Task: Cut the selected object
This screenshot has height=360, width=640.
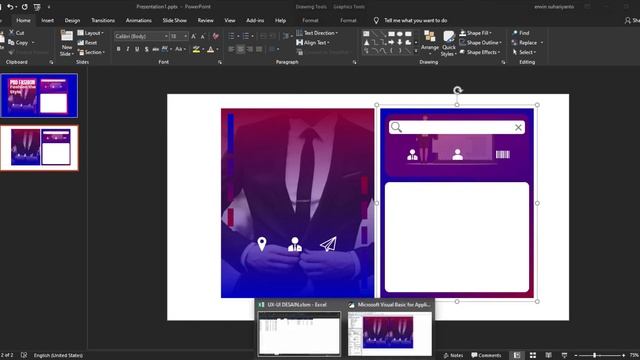Action: pyautogui.click(x=17, y=33)
